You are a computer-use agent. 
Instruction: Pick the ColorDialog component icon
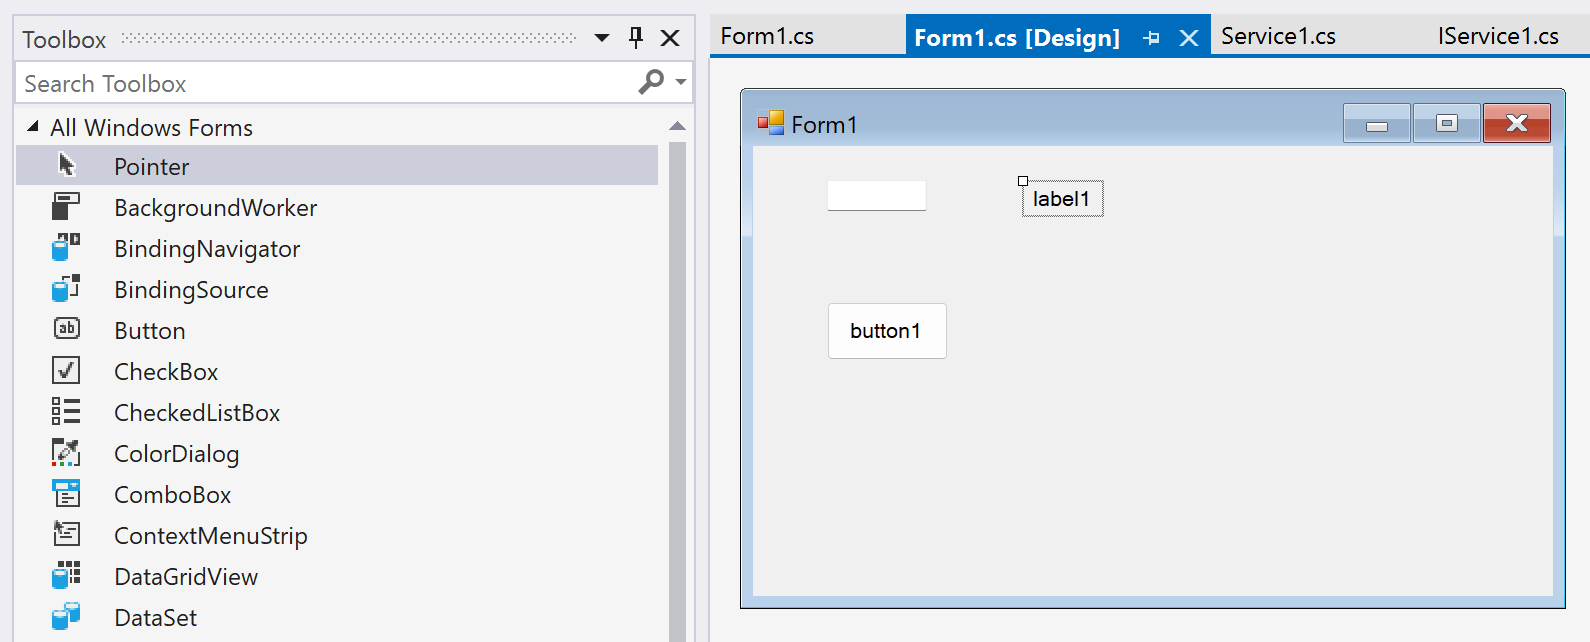click(x=66, y=453)
